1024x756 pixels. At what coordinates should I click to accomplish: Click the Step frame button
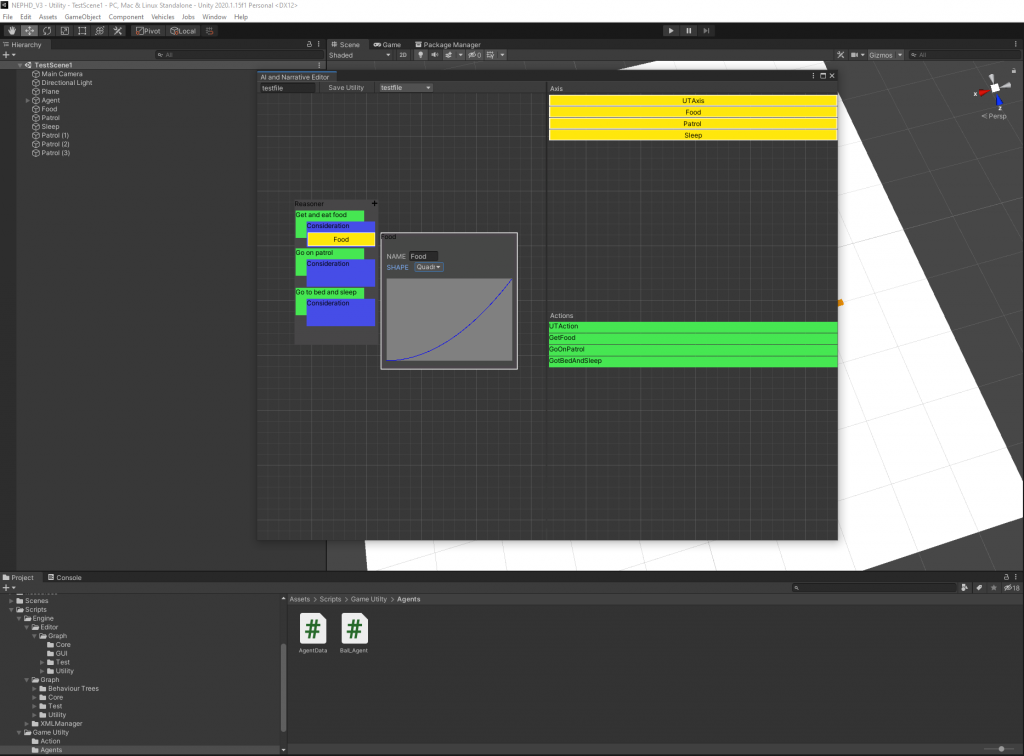pyautogui.click(x=707, y=31)
